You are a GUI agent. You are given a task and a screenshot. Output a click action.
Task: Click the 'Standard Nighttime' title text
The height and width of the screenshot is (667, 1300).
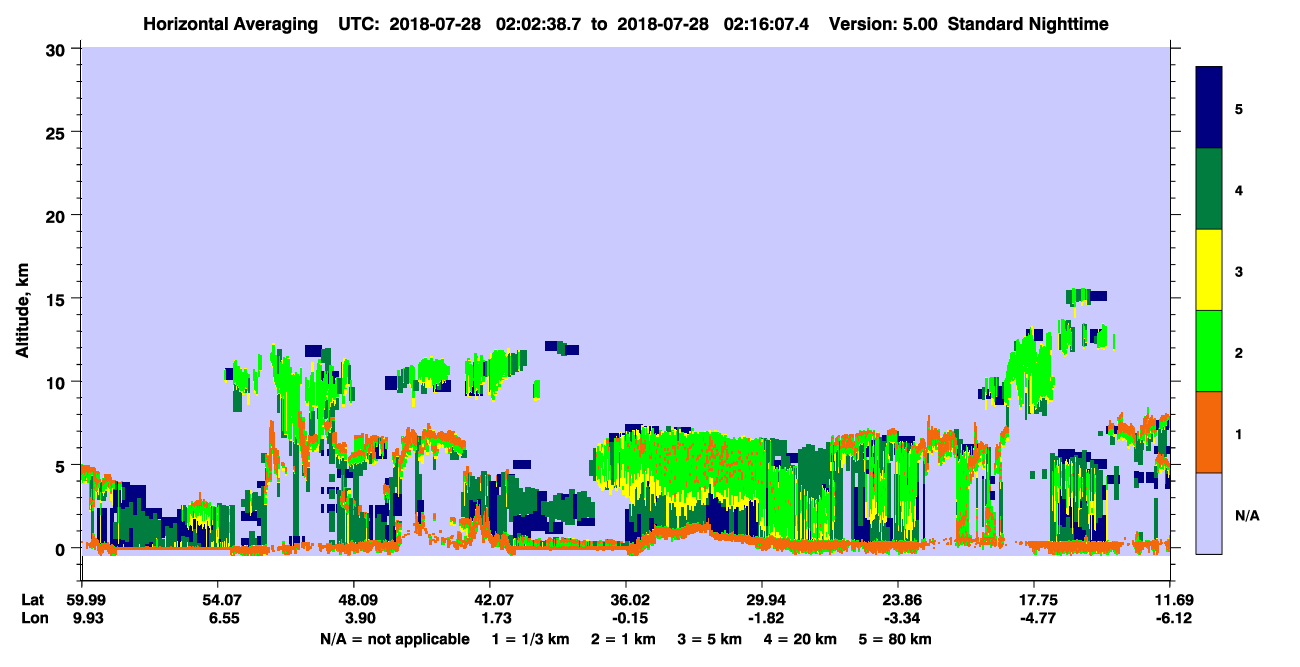[1027, 23]
